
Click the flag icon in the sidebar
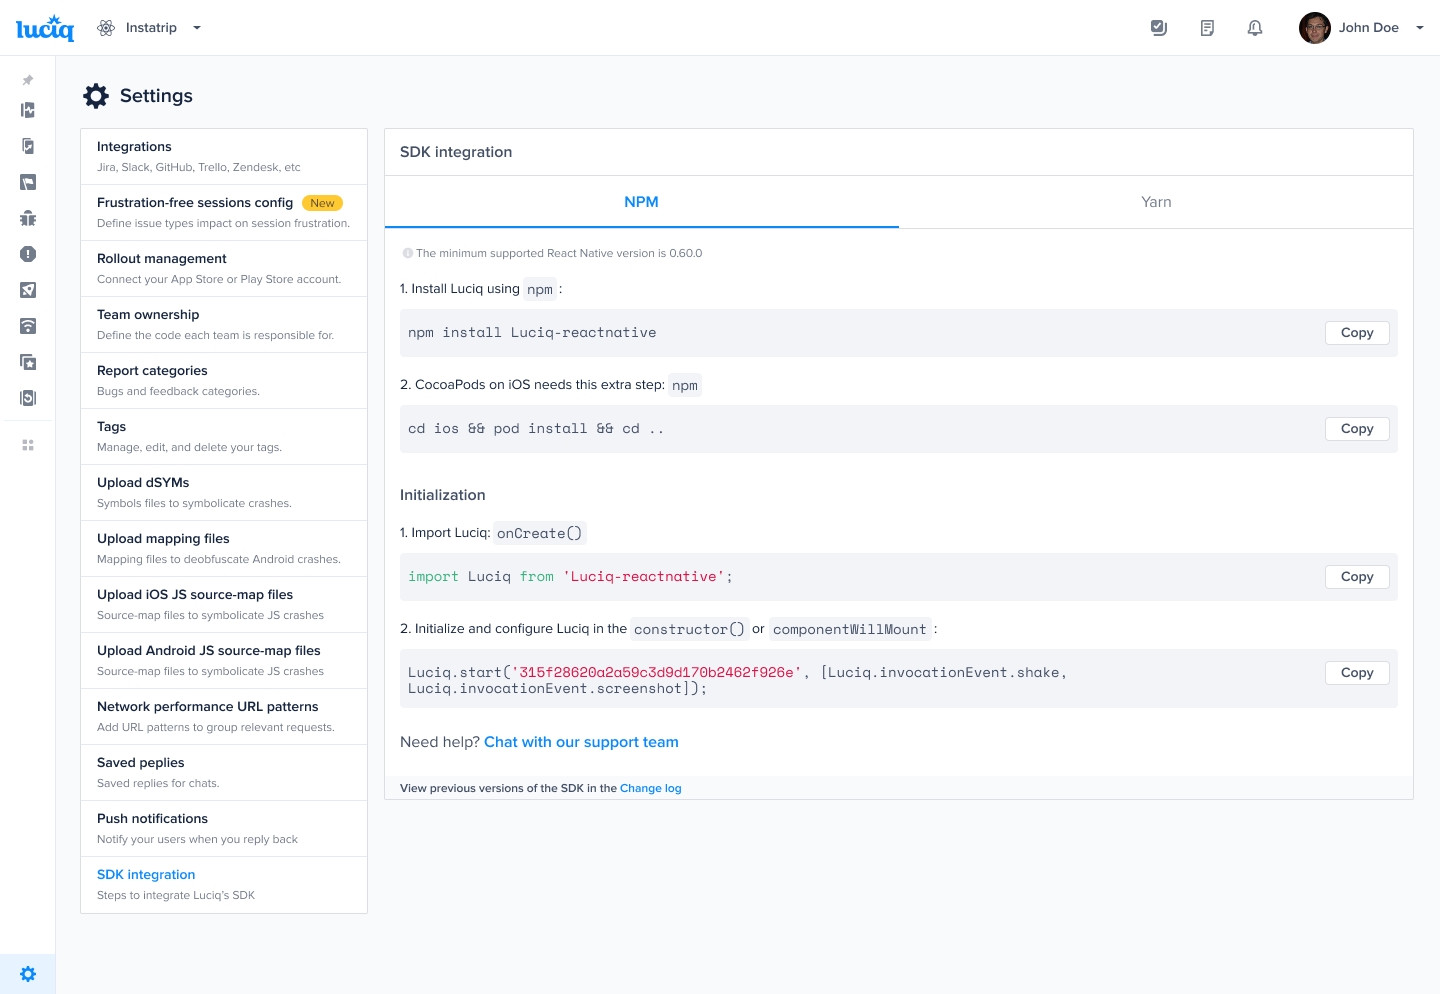[x=28, y=182]
